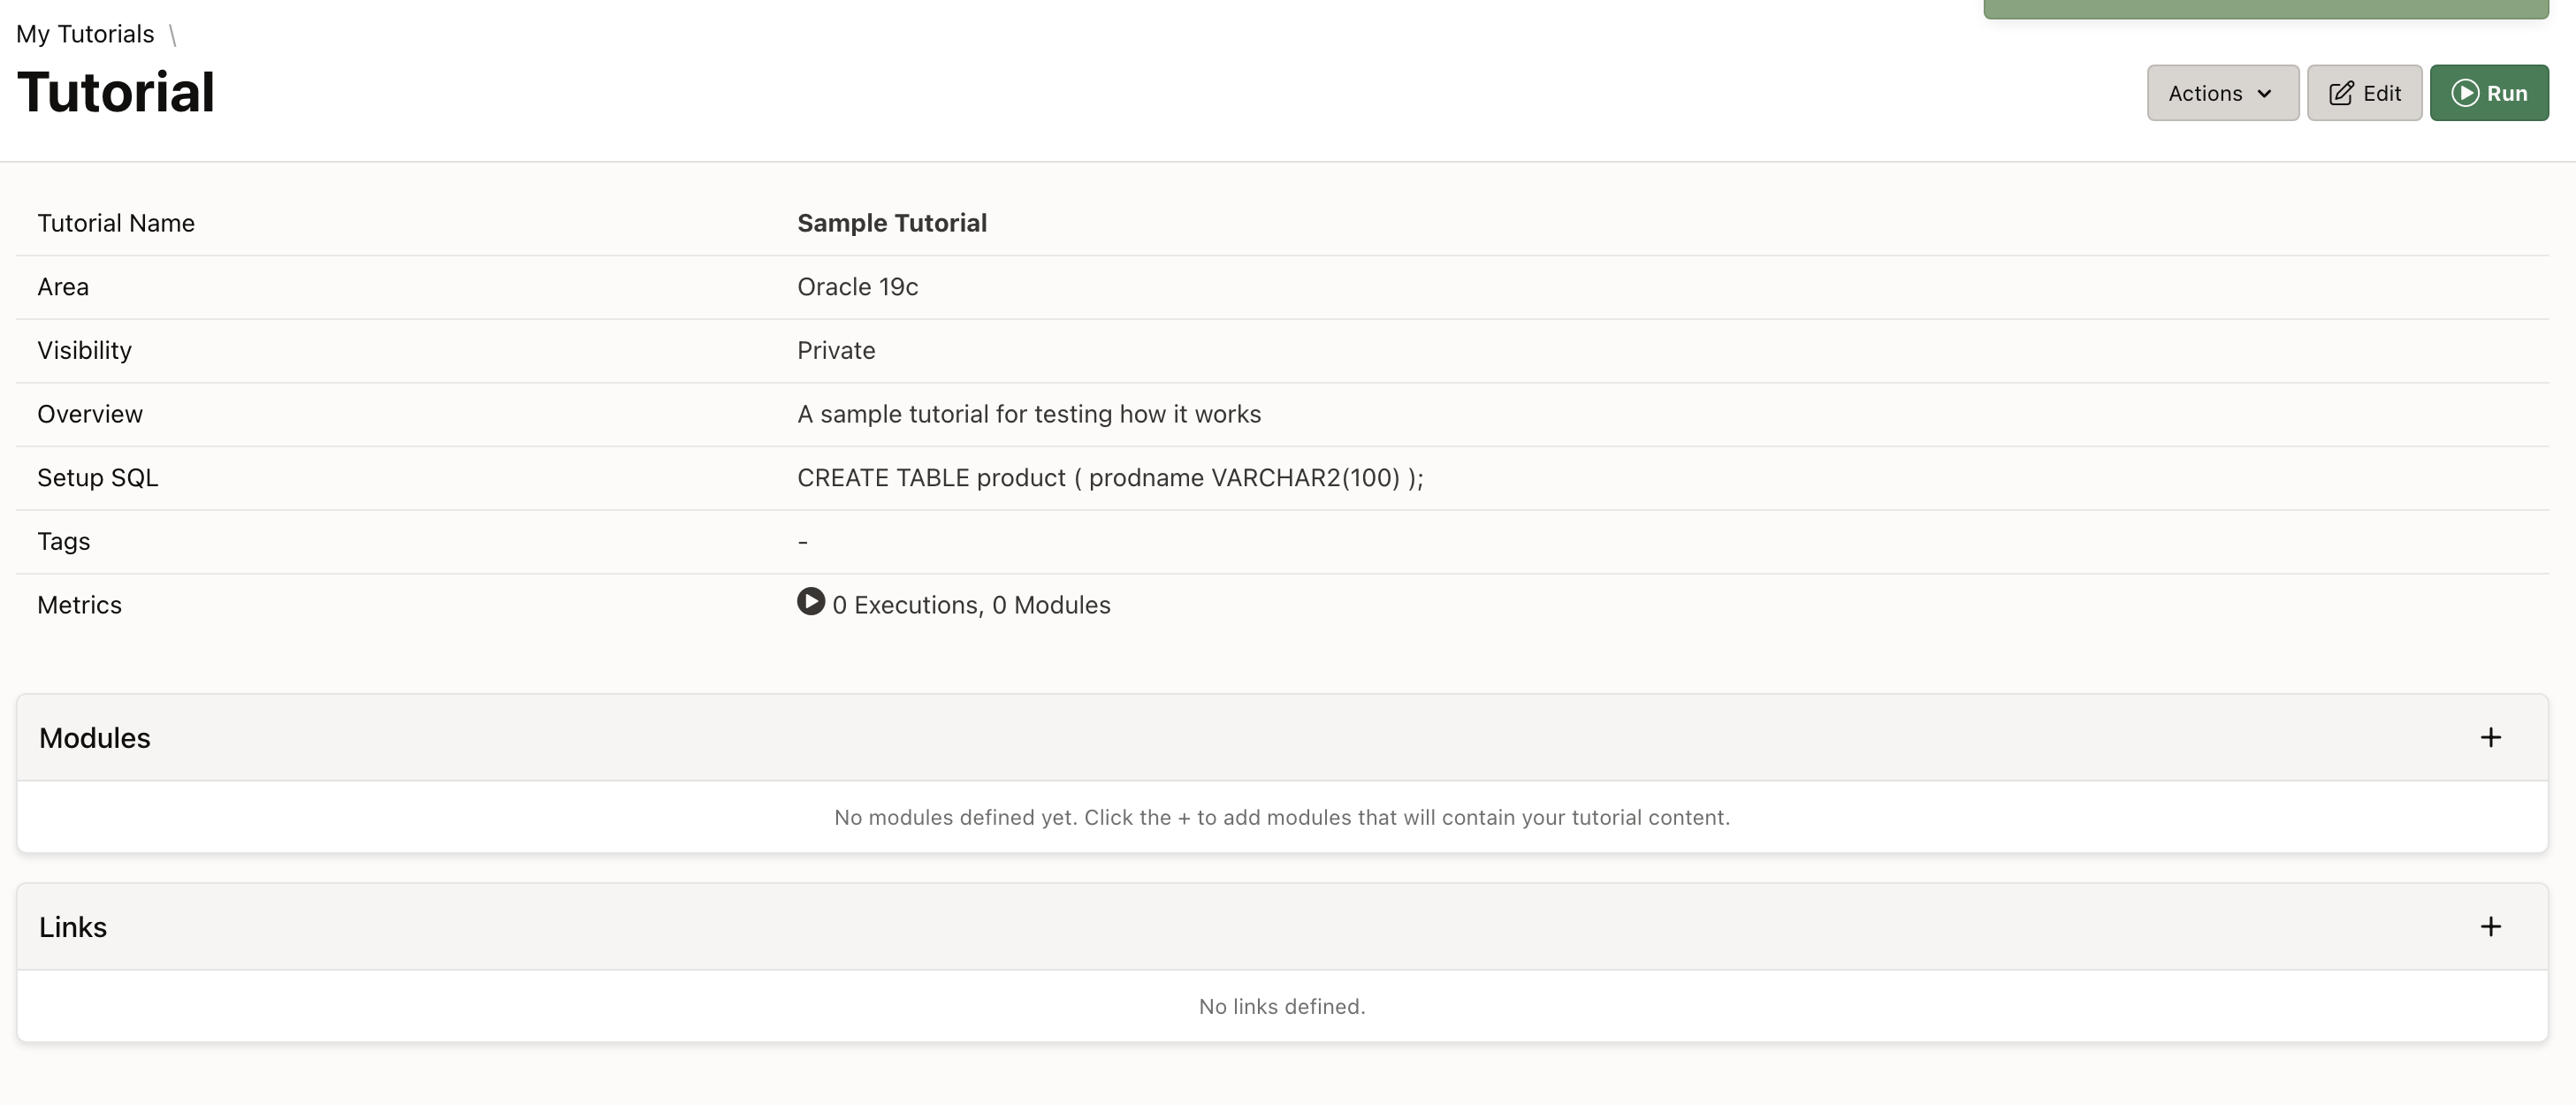Click the Links section header
Viewport: 2576px width, 1105px height.
click(73, 927)
